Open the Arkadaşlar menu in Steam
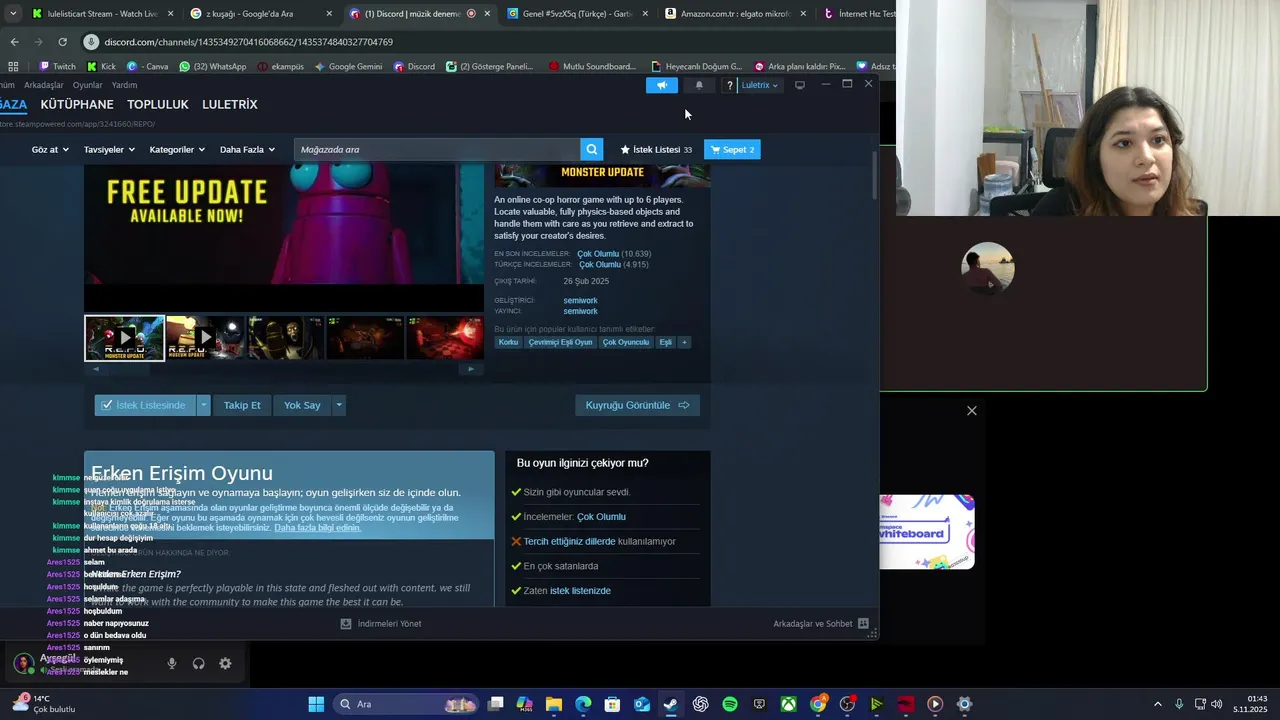This screenshot has height=720, width=1280. click(x=44, y=85)
